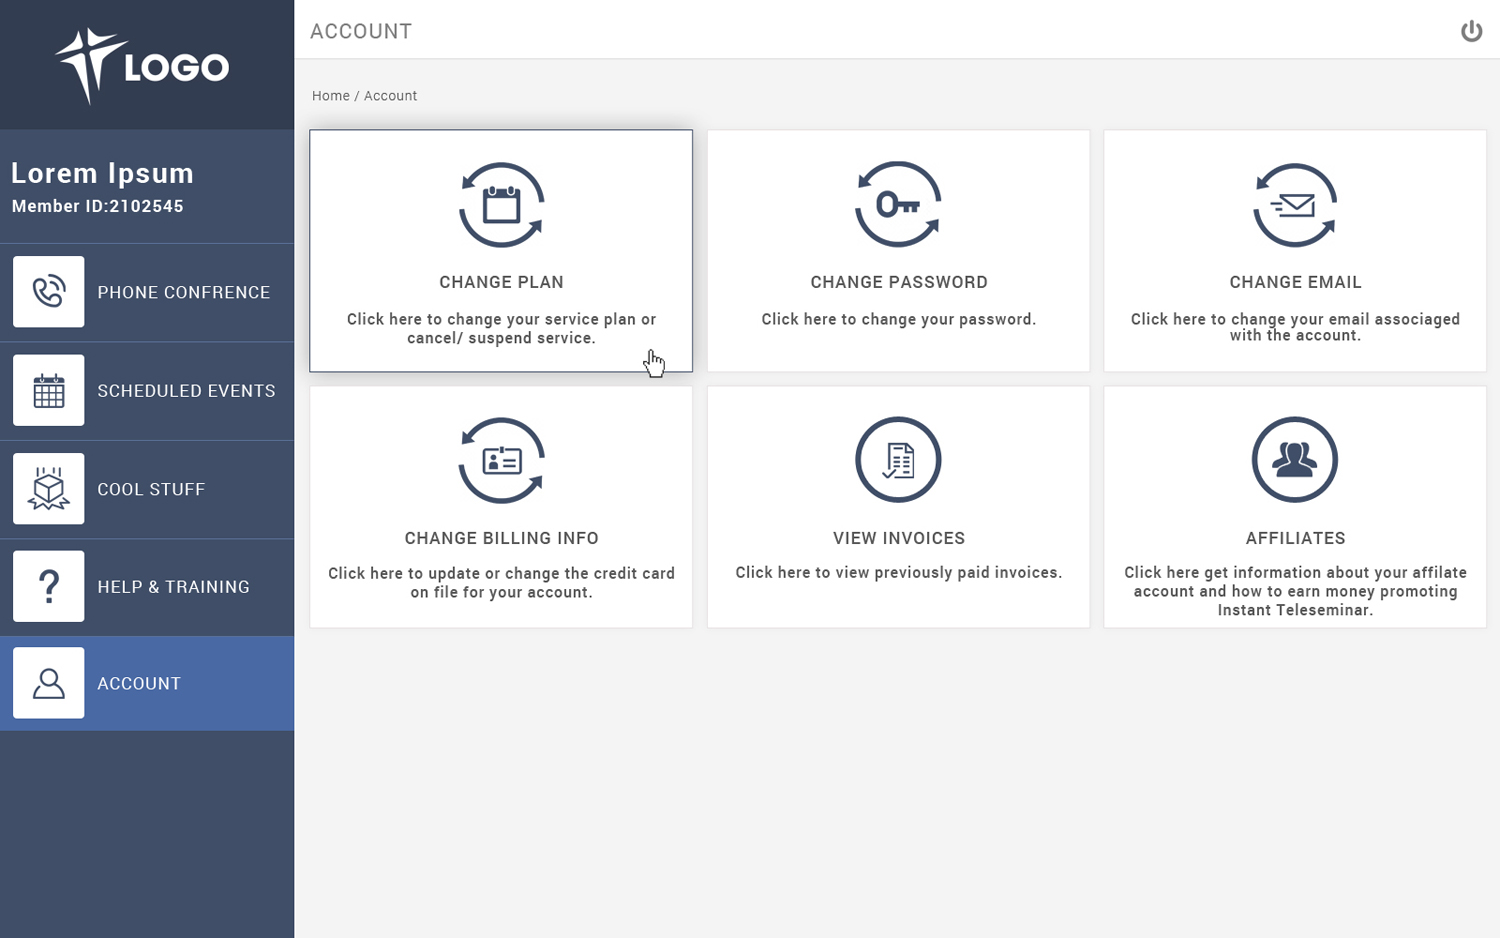Click the Phone Confrence handset icon
The width and height of the screenshot is (1500, 938).
48,292
